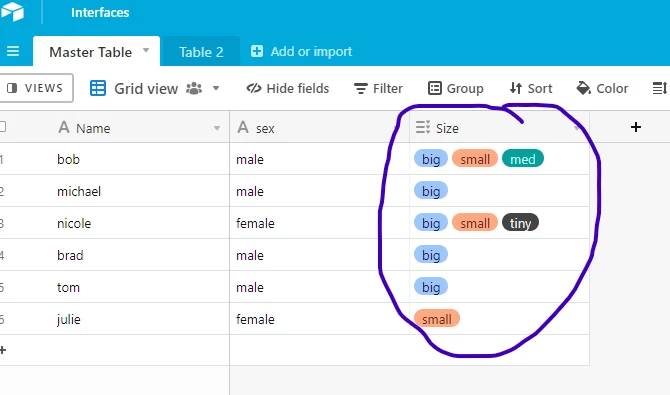Viewport: 670px width, 395px height.
Task: Click the sex cell for bob
Action: tap(320, 159)
